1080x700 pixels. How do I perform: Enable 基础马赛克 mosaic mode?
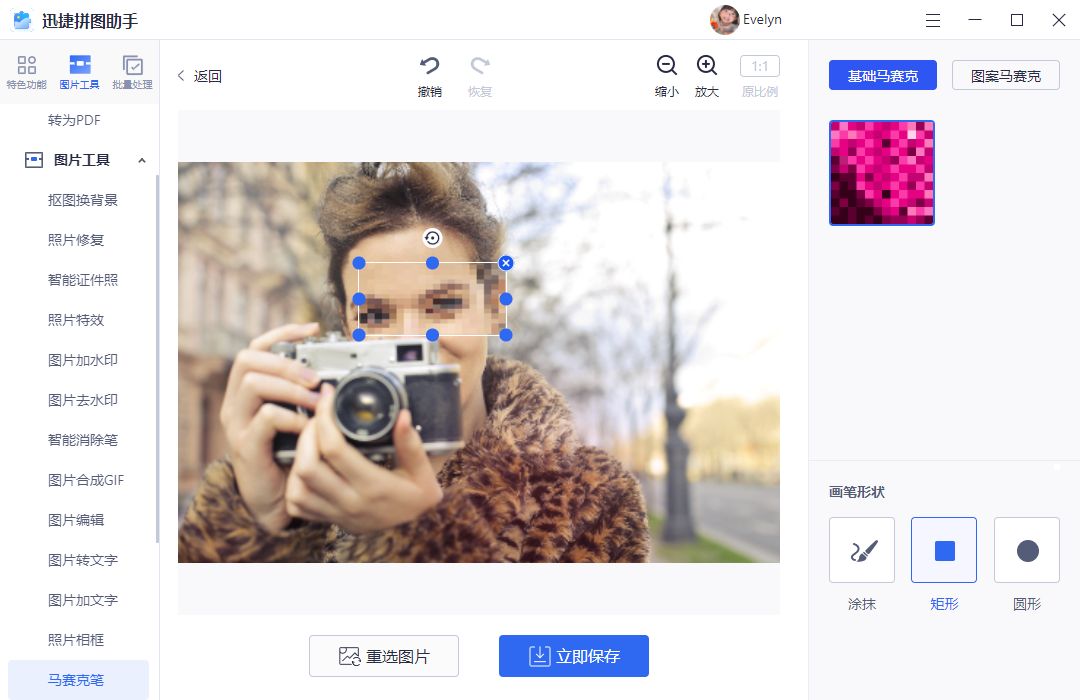click(882, 75)
